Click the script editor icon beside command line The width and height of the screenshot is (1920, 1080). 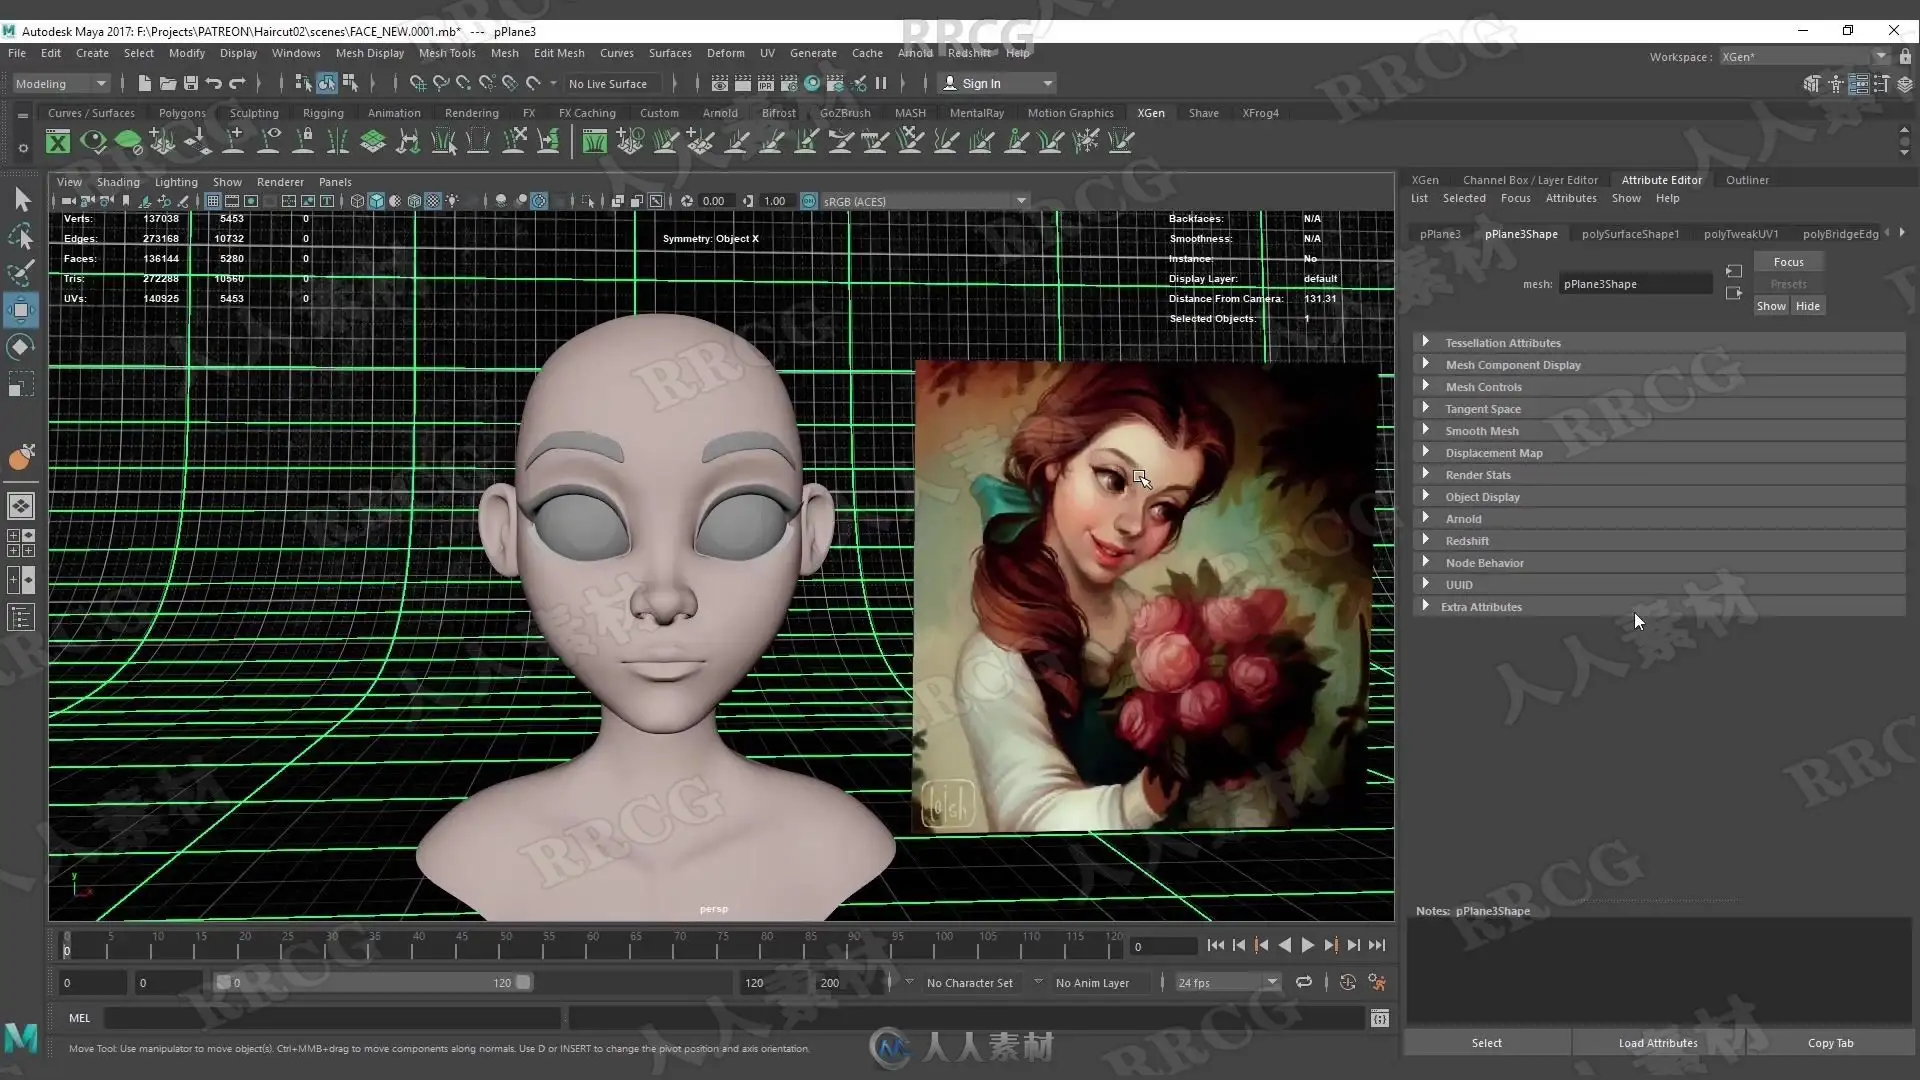(1379, 1018)
